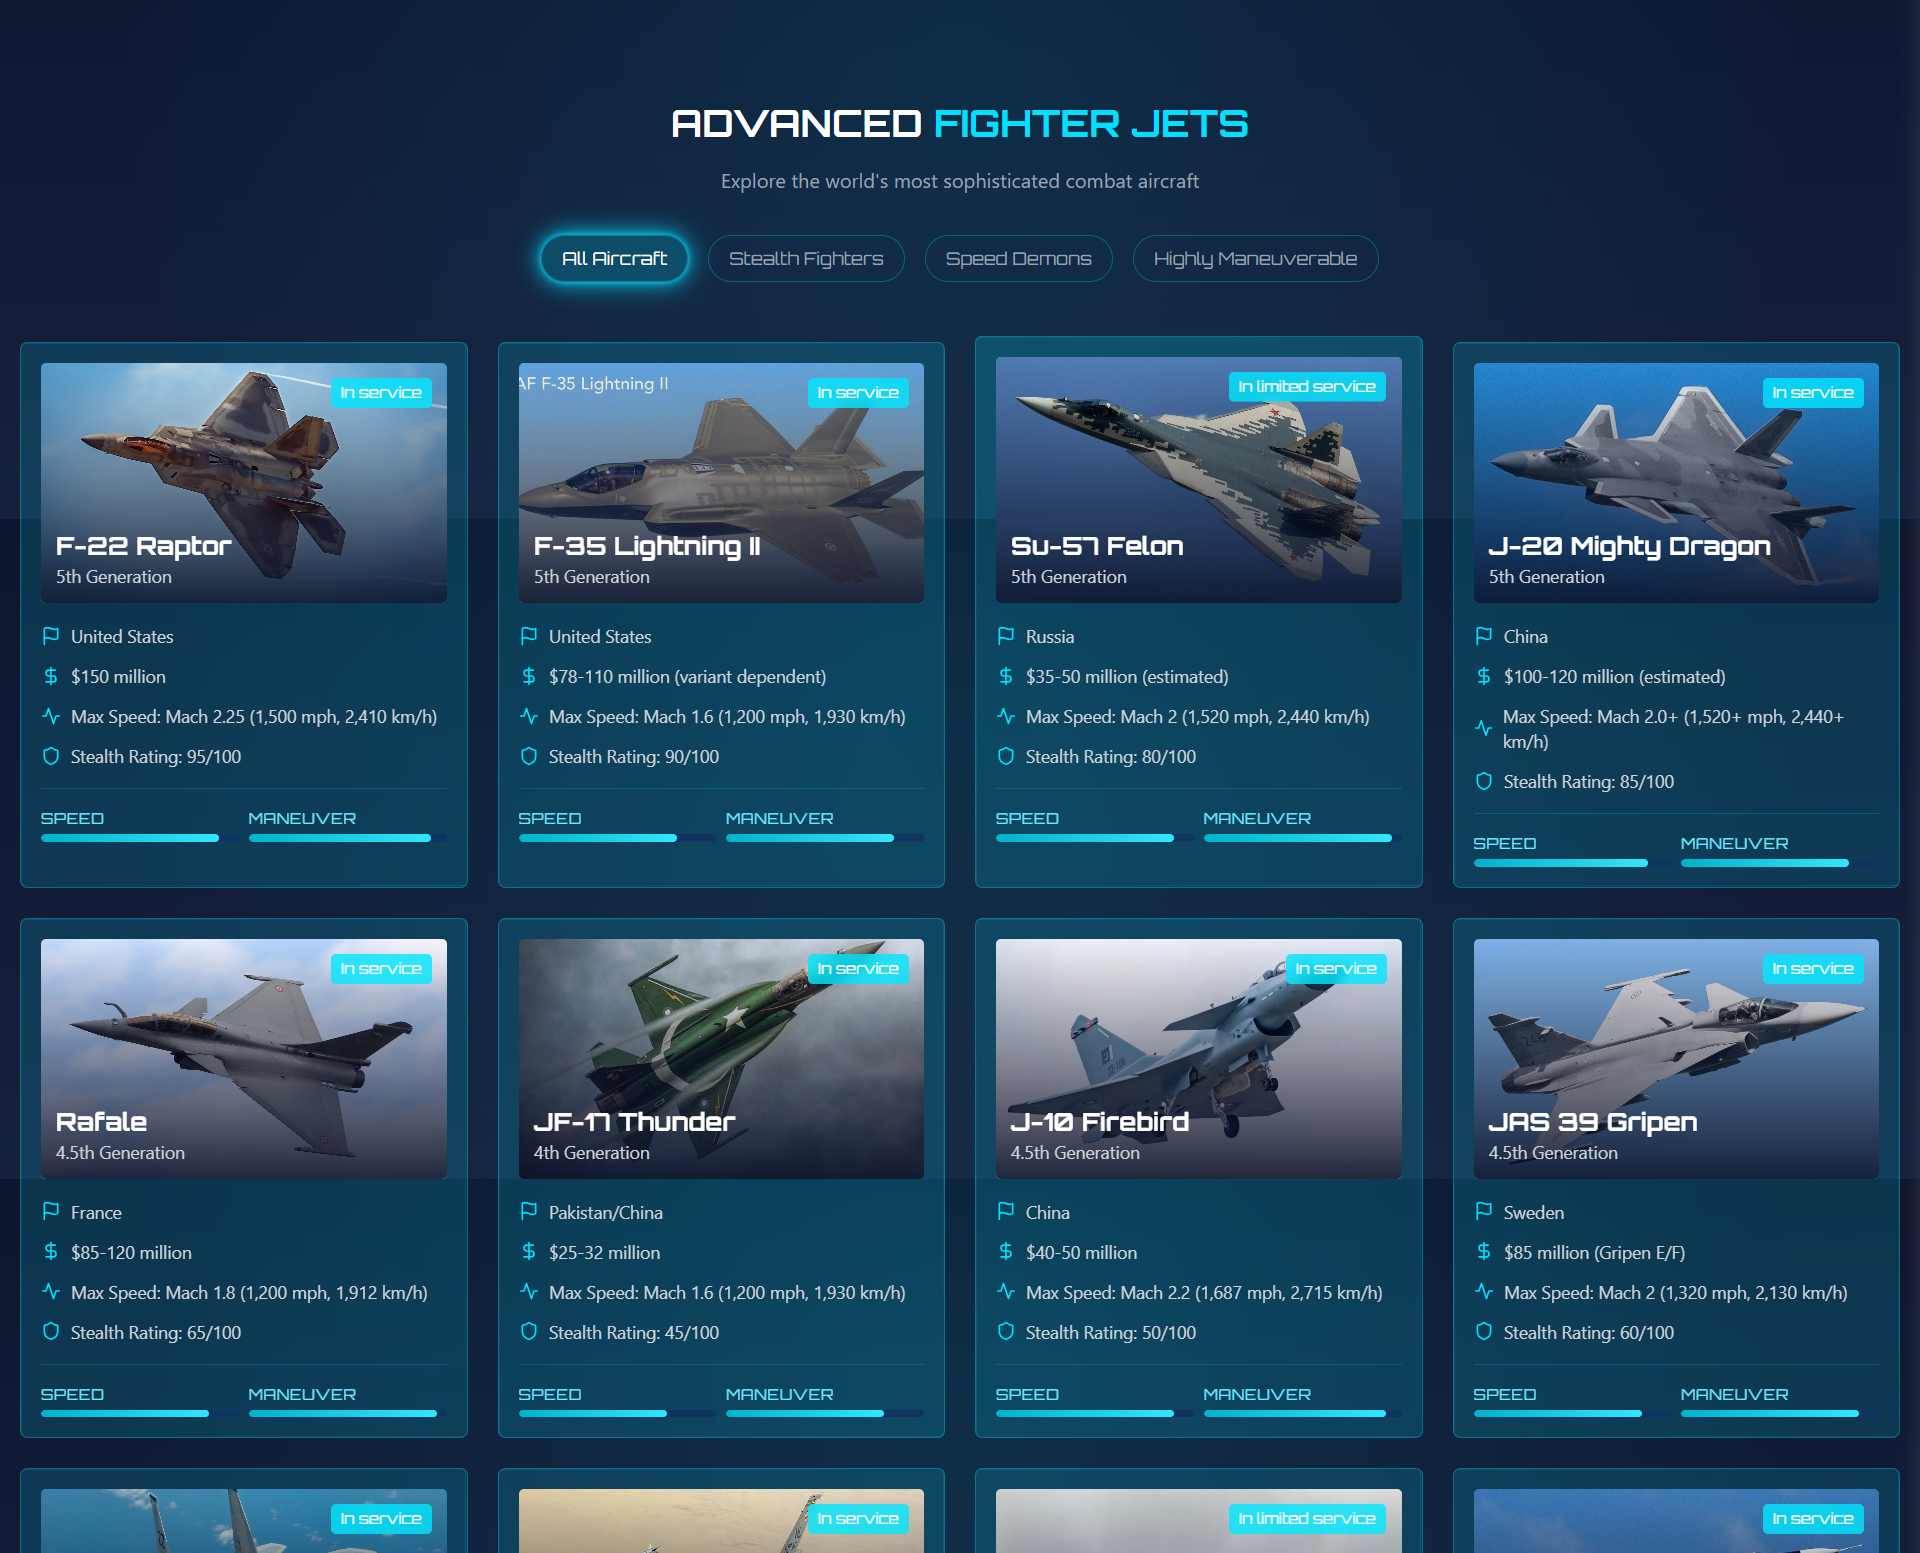
Task: Open the JAS 39 Gripen aircraft image
Action: coord(1676,1059)
